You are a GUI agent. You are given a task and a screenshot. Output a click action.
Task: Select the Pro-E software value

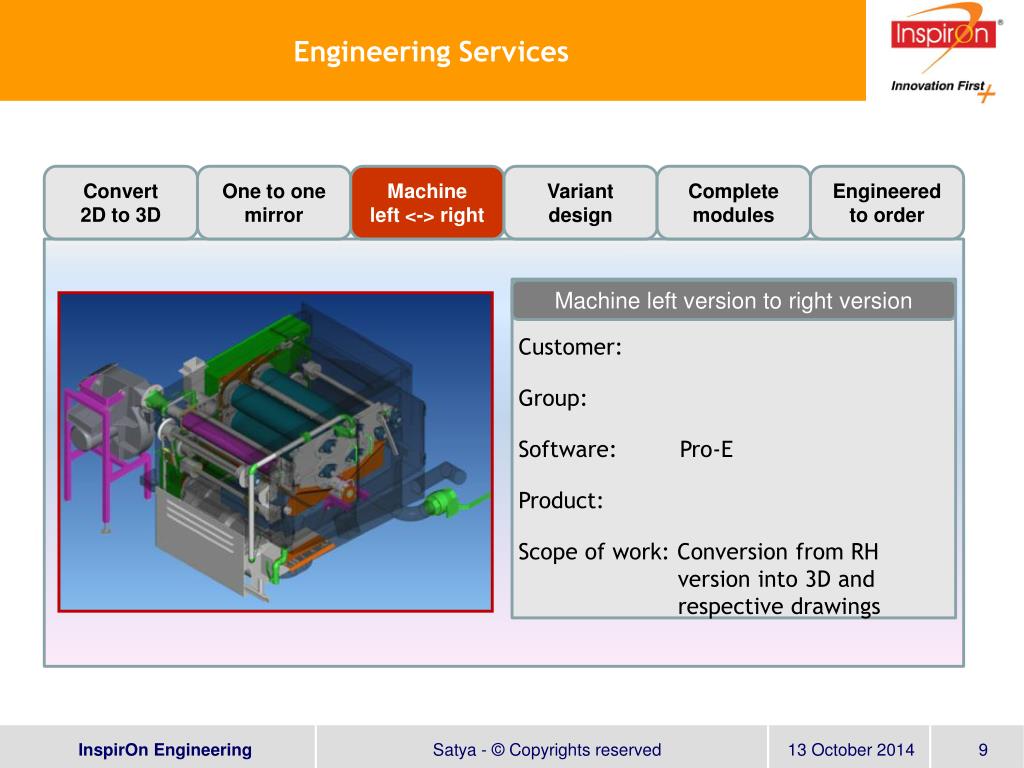[x=706, y=450]
